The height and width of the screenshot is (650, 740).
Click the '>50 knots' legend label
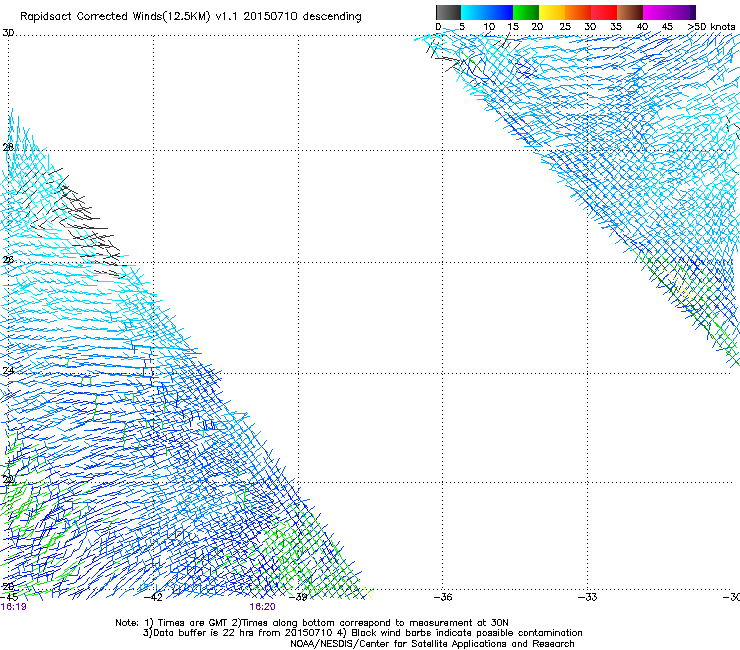coord(711,27)
